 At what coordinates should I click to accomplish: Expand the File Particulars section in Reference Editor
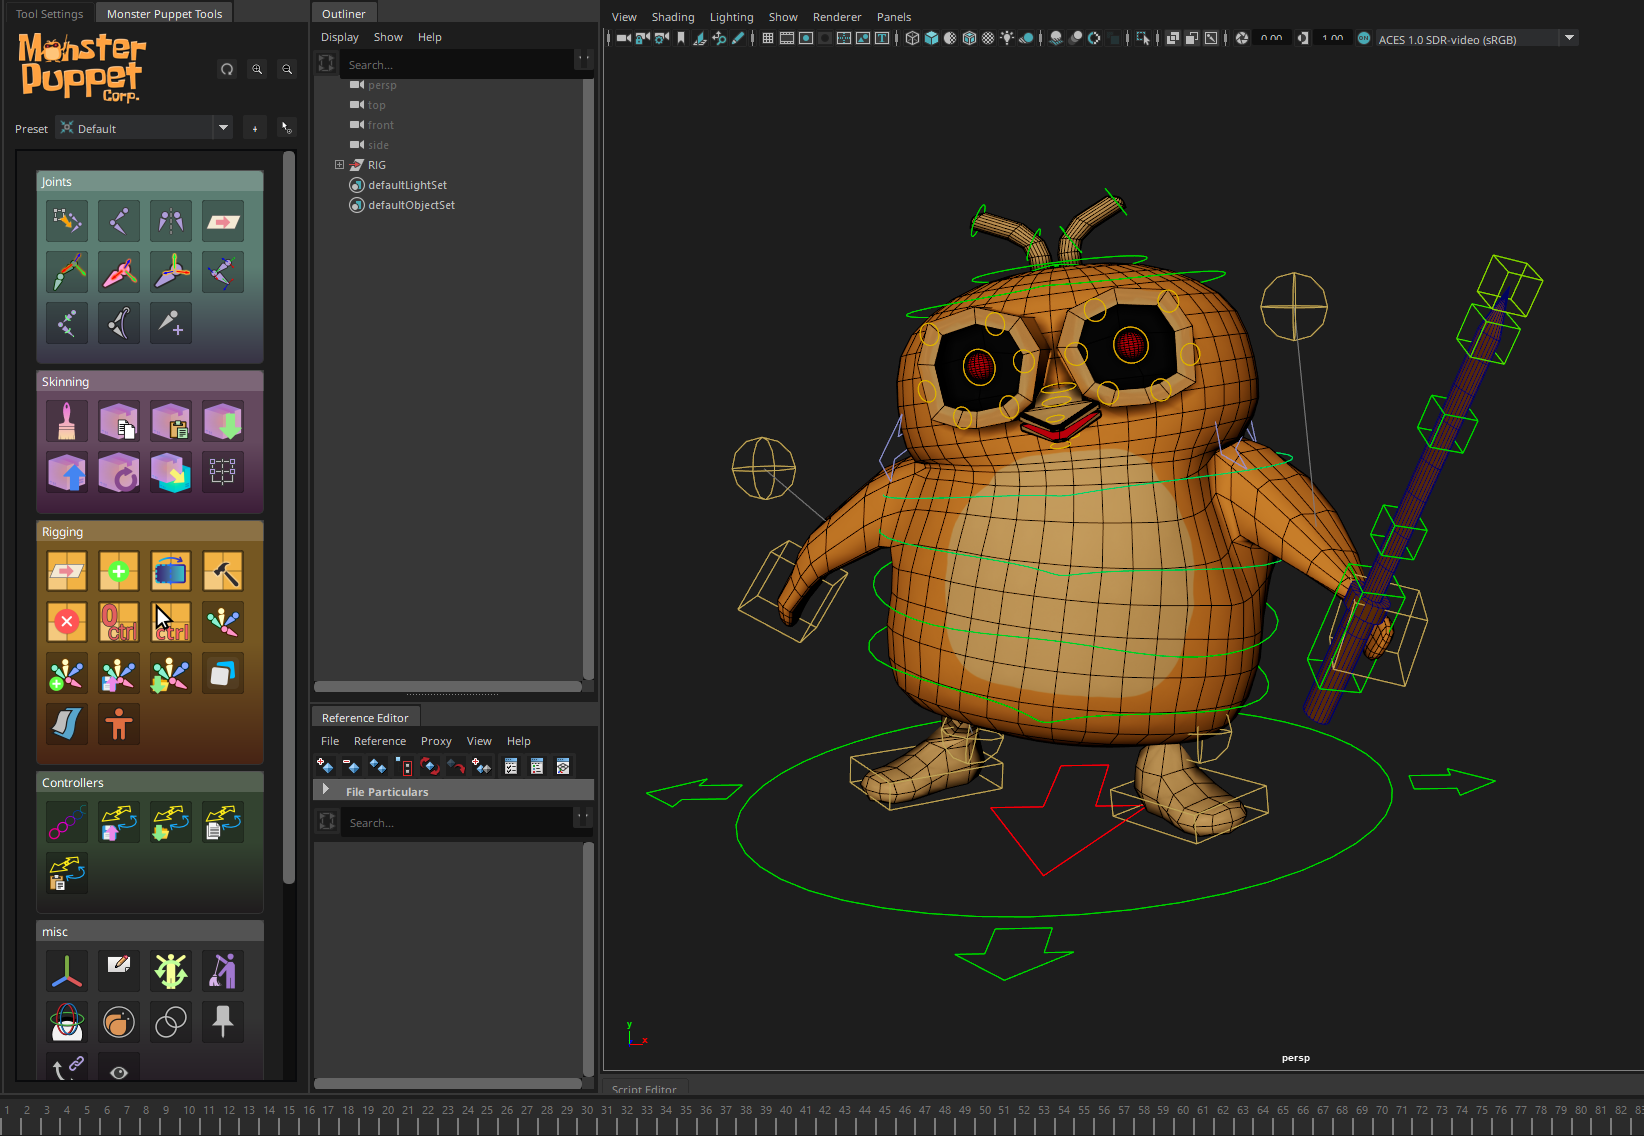pos(325,790)
